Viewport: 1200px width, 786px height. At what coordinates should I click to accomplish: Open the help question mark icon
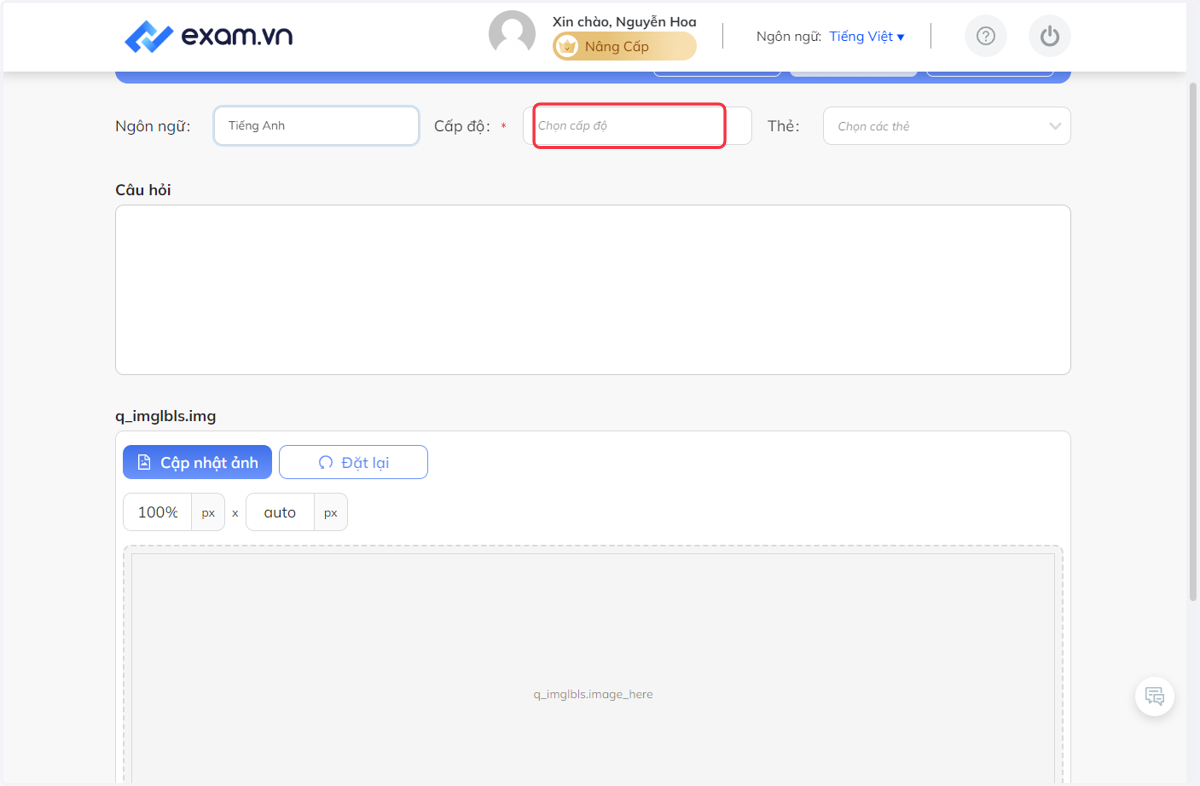coord(986,37)
